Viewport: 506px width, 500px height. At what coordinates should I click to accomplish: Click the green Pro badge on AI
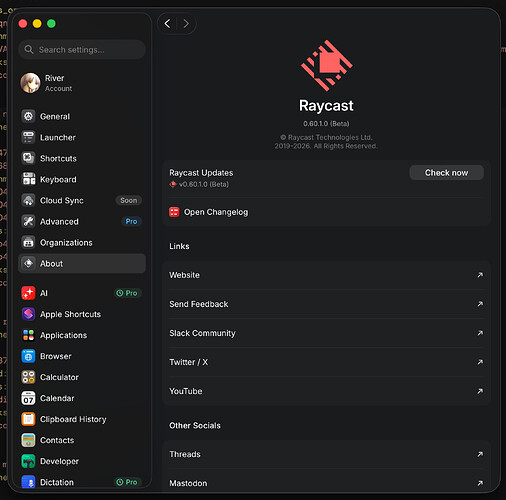(x=127, y=293)
